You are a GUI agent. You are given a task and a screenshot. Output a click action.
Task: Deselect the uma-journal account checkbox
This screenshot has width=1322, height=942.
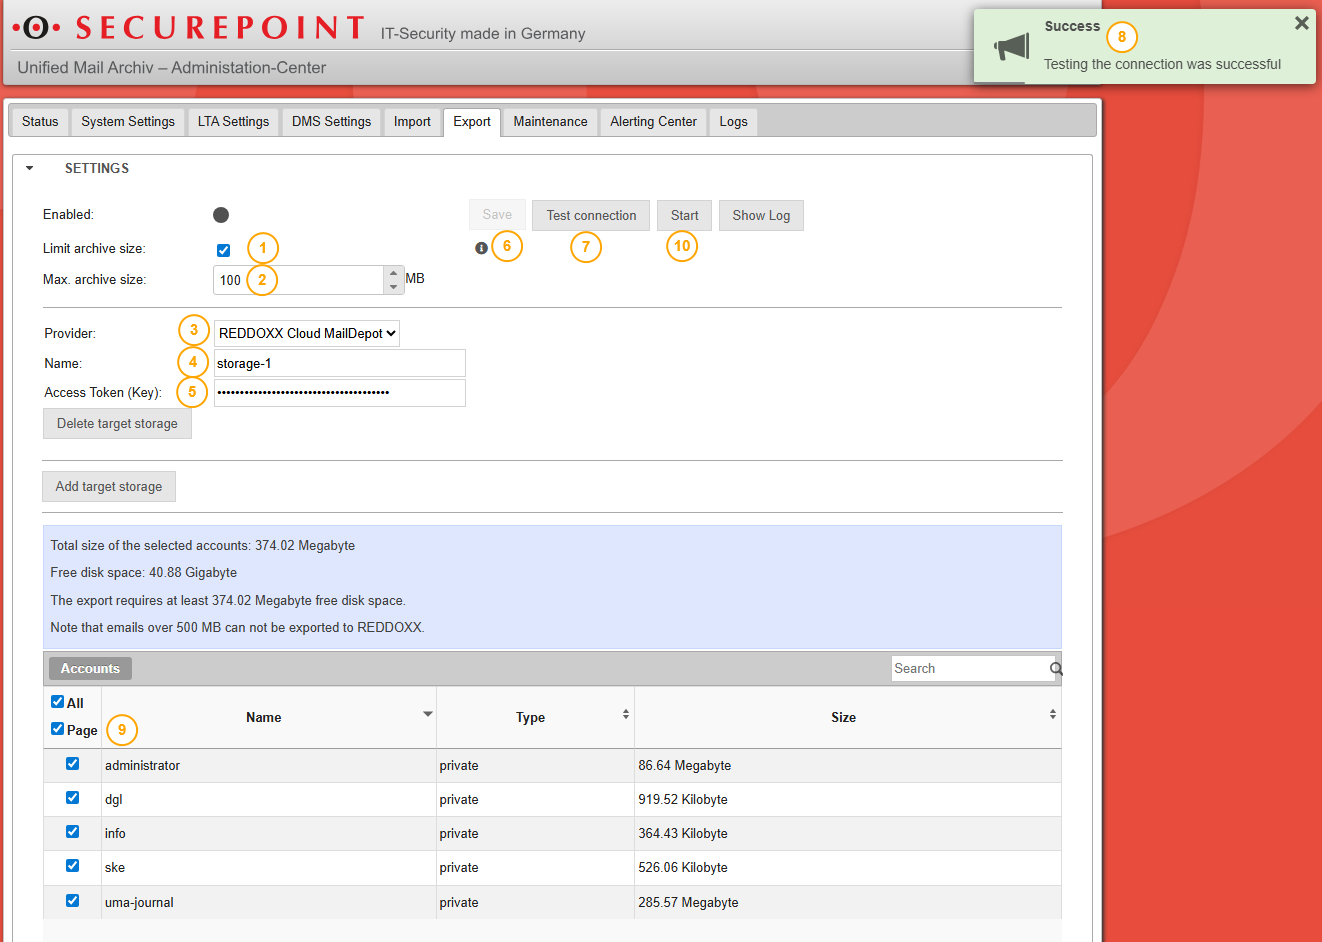click(x=72, y=900)
